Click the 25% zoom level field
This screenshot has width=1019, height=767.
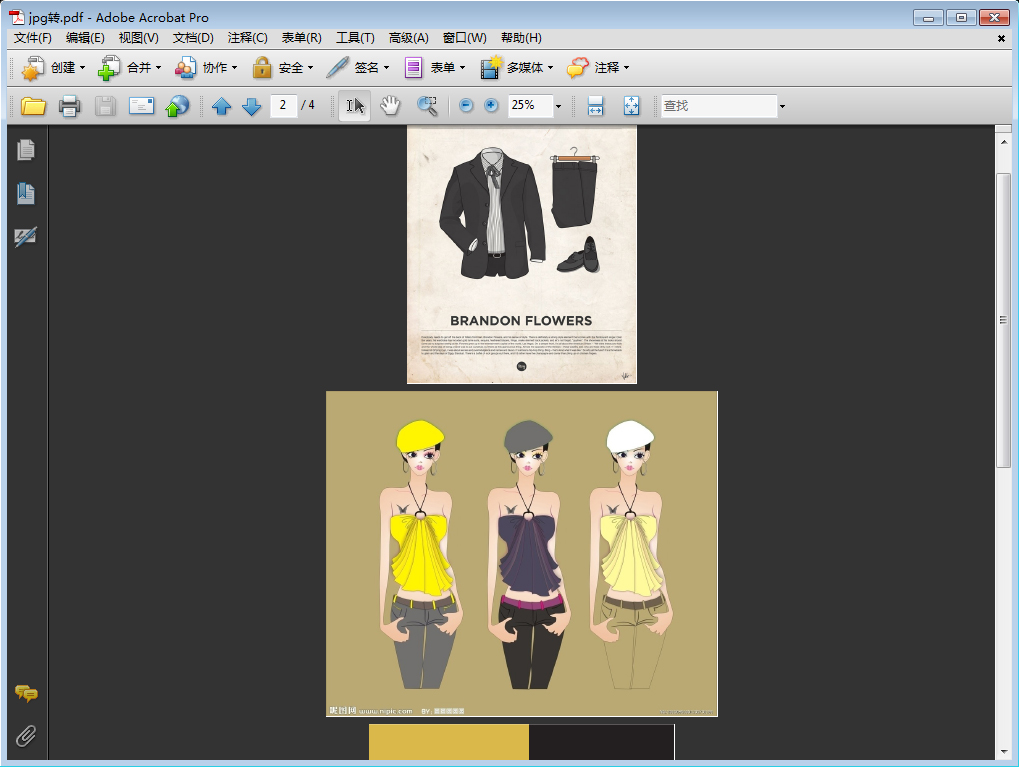530,105
